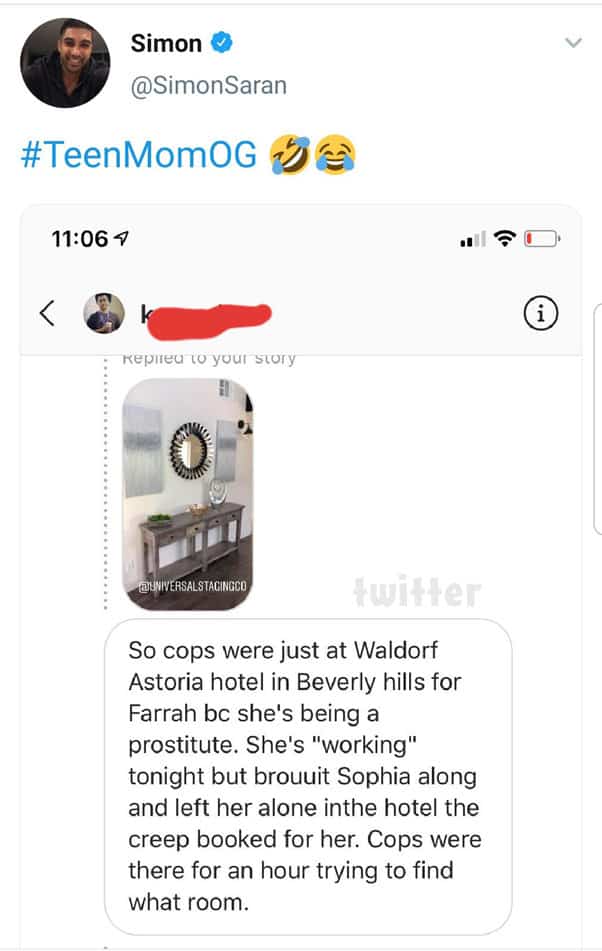The image size is (602, 951).
Task: Click the Simon display name
Action: click(x=166, y=43)
